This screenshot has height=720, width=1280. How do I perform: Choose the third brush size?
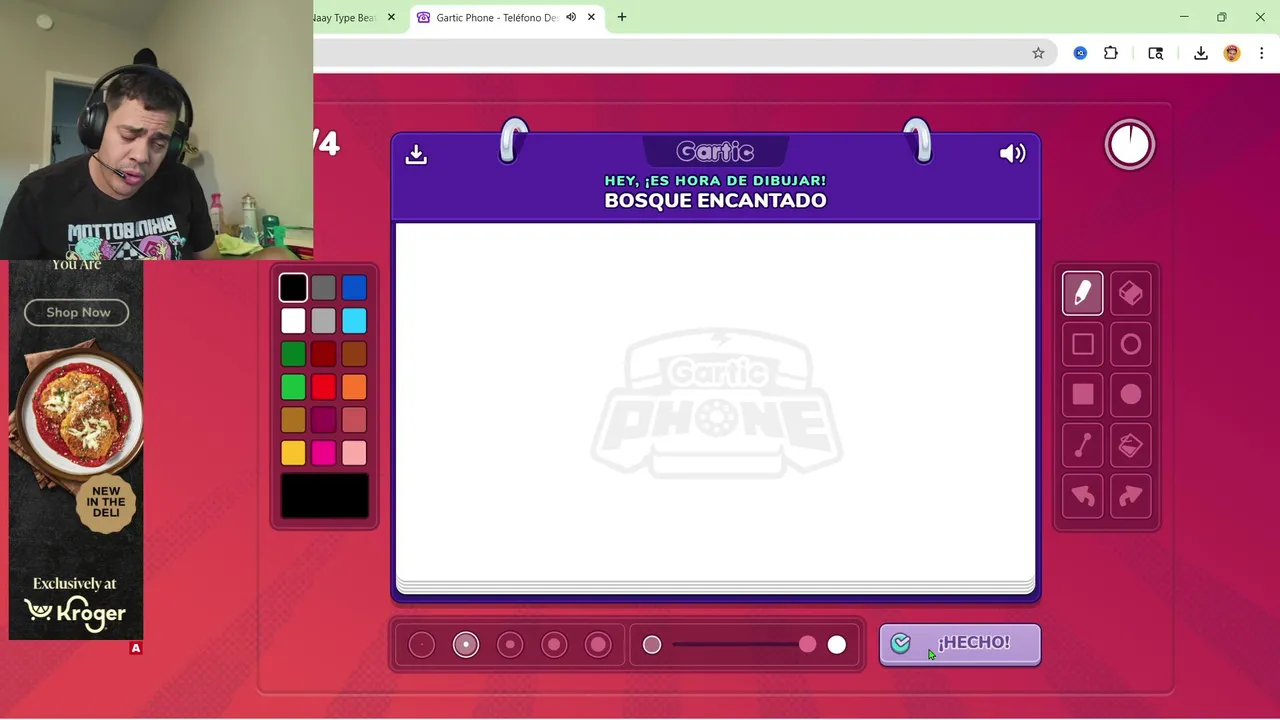pyautogui.click(x=510, y=645)
